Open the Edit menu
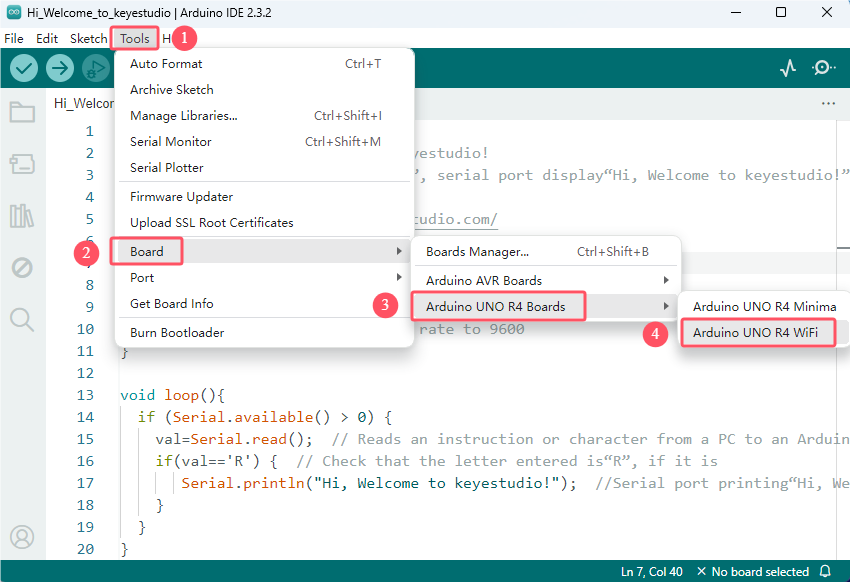This screenshot has width=852, height=583. pyautogui.click(x=47, y=39)
